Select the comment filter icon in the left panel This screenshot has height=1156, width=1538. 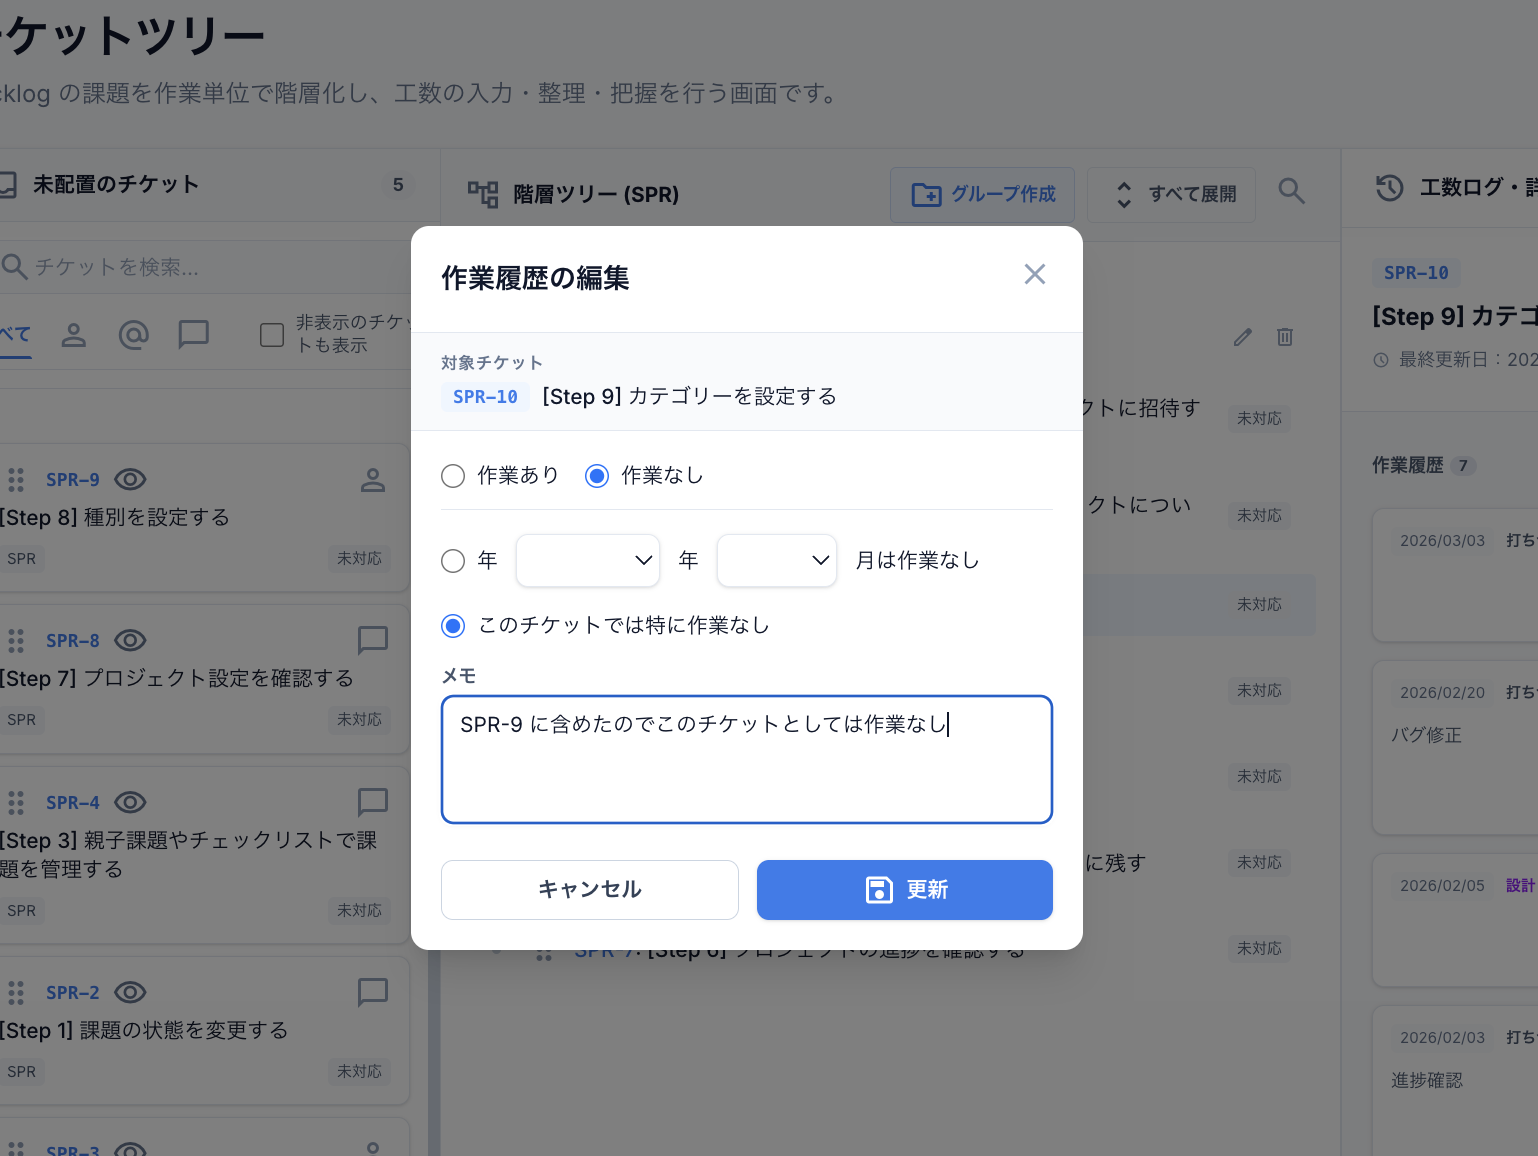coord(193,335)
